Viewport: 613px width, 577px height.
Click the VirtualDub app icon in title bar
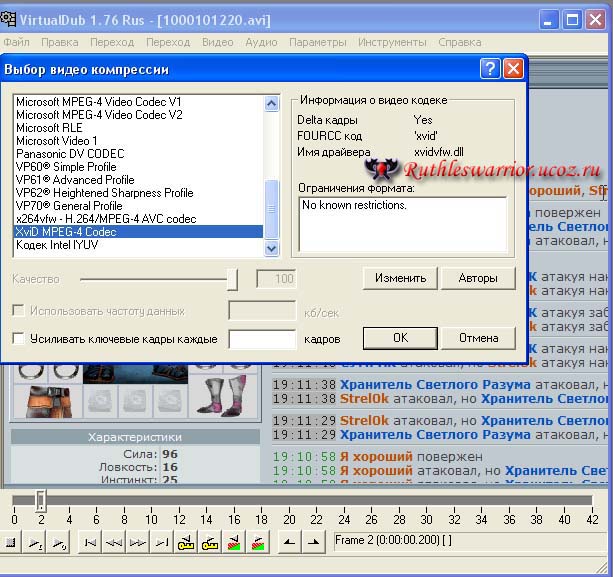pos(8,20)
